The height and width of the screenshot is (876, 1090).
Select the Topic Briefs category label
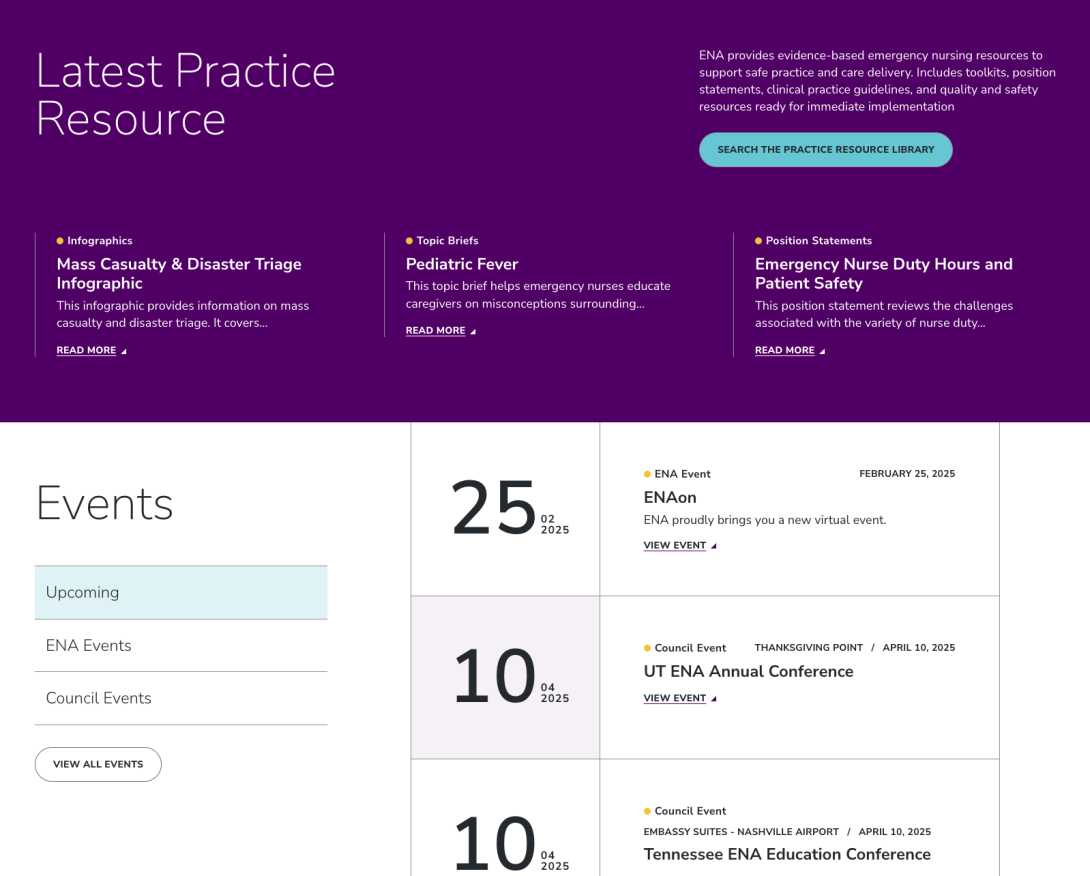pos(447,241)
